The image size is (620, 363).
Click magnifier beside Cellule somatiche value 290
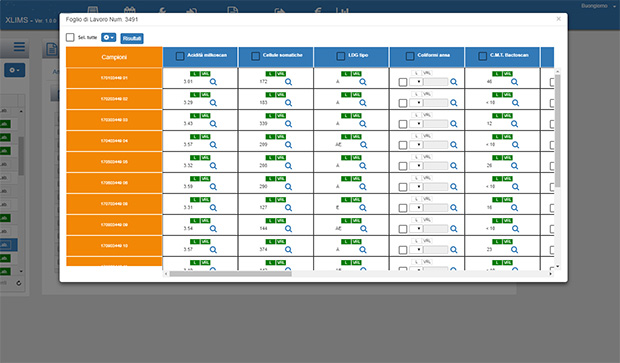tap(288, 187)
